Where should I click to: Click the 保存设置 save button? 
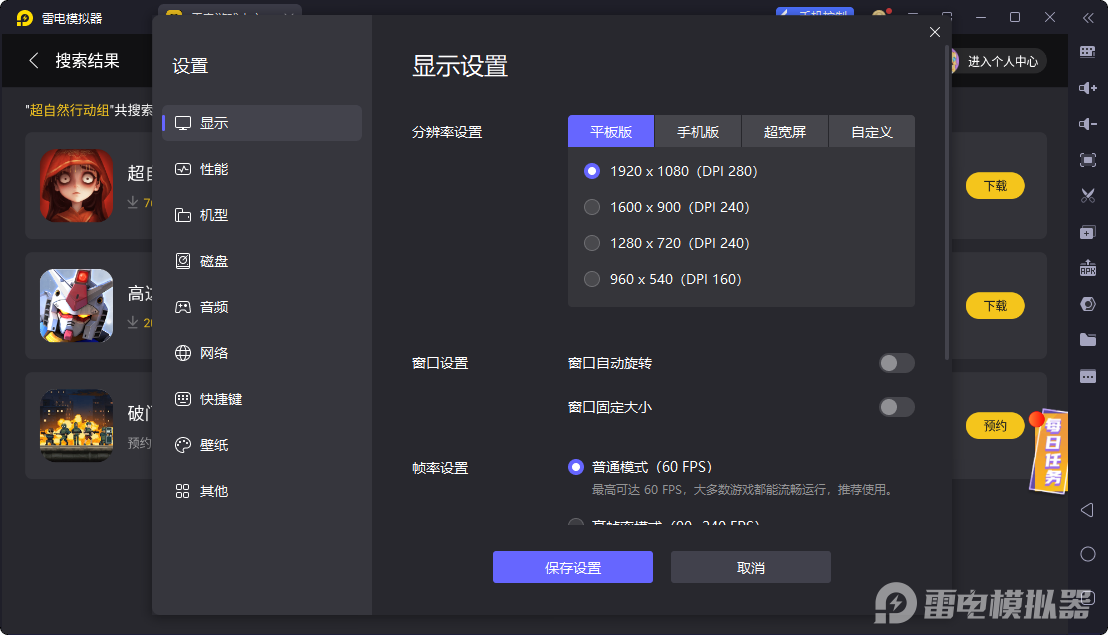point(573,567)
